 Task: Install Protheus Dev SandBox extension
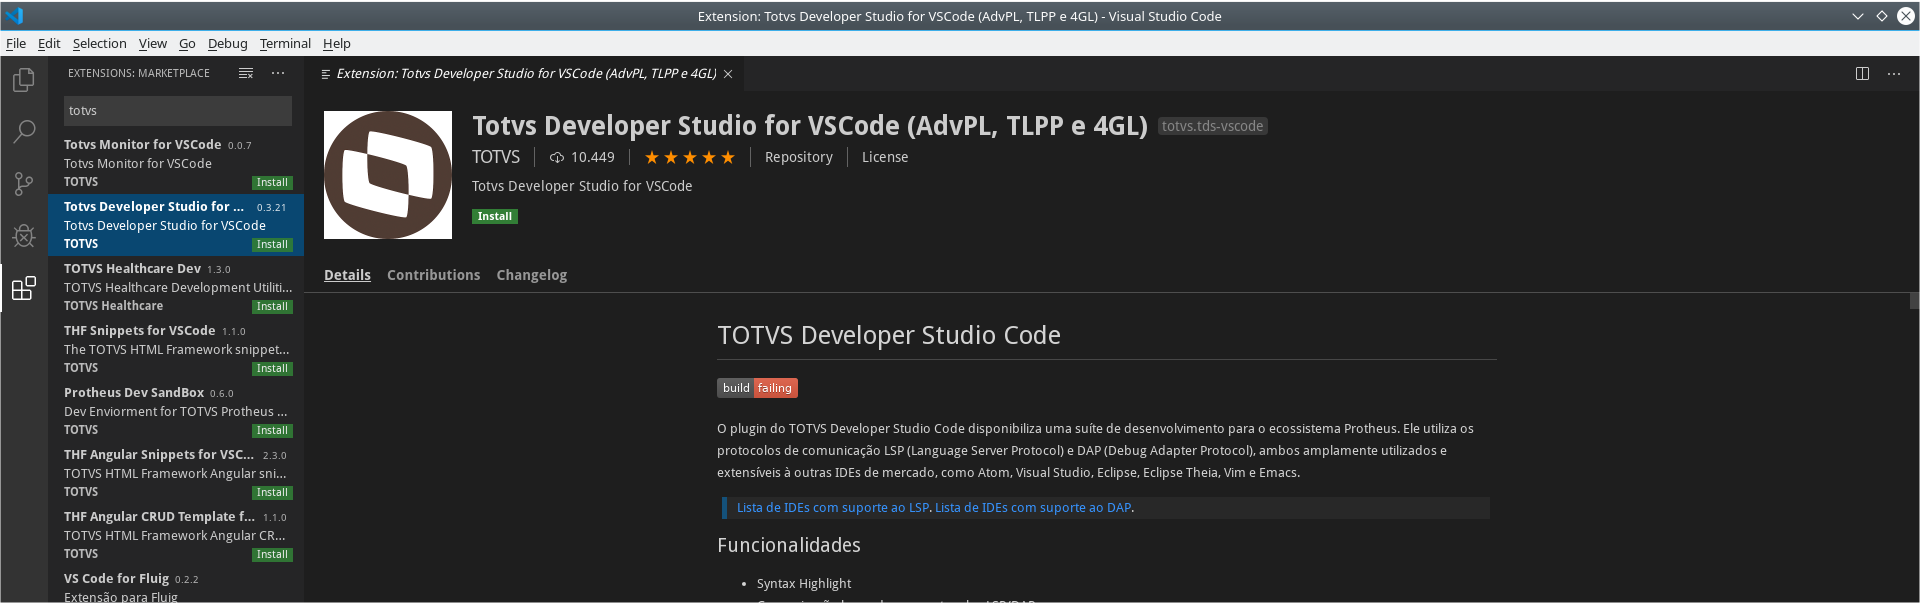272,431
